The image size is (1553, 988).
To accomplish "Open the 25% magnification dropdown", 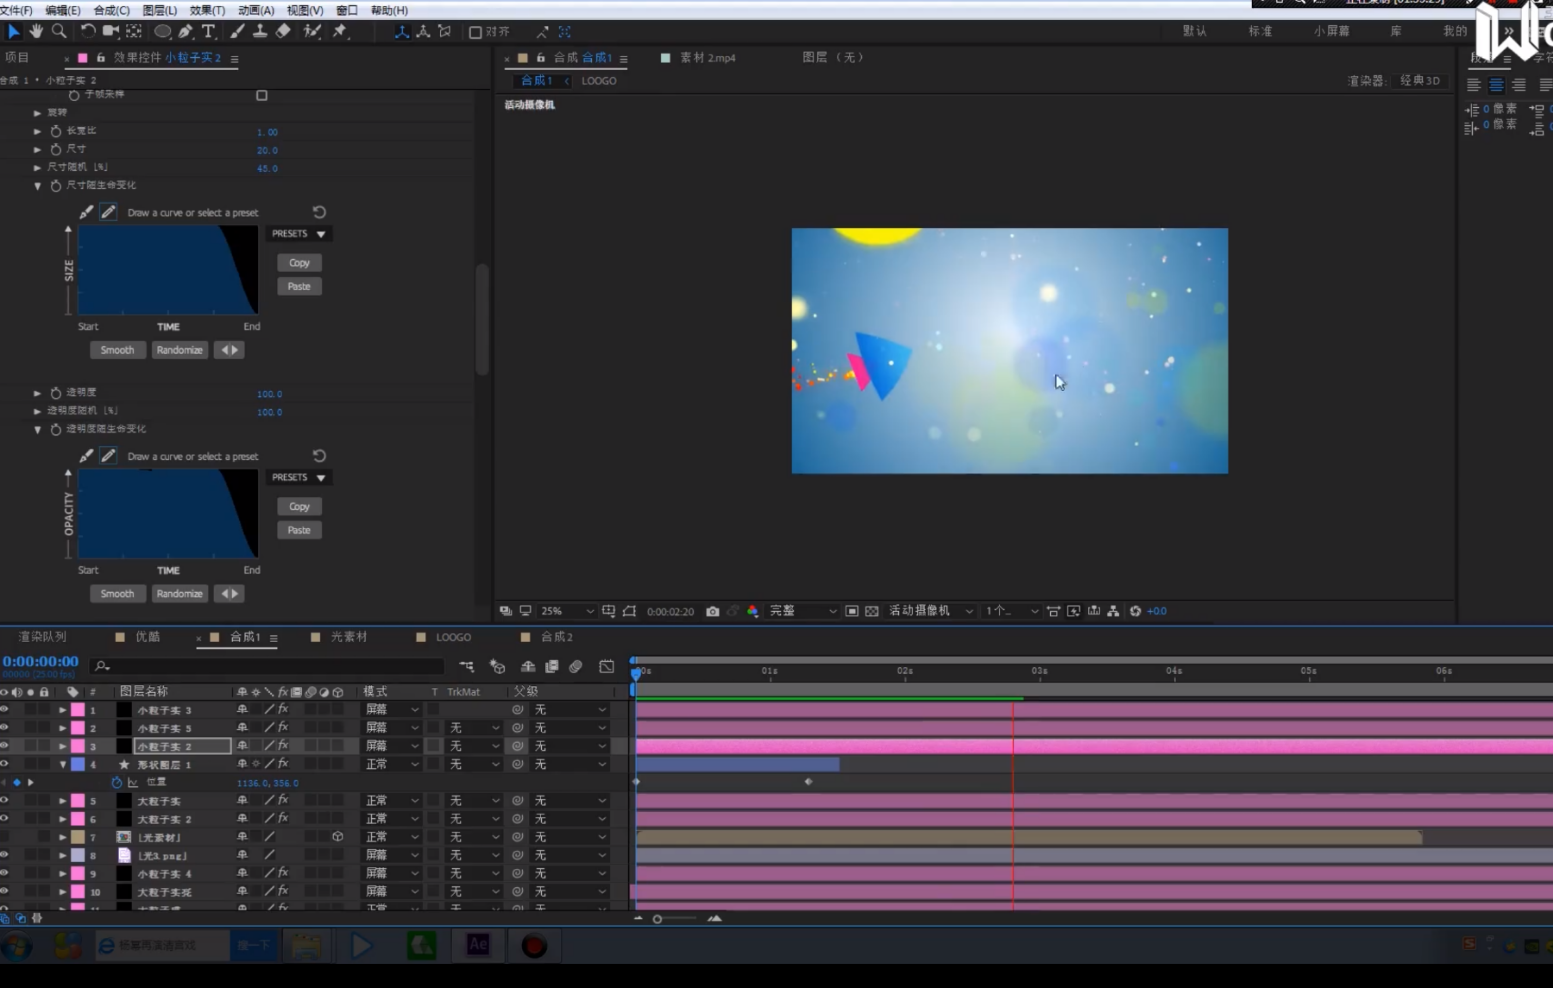I will click(567, 611).
